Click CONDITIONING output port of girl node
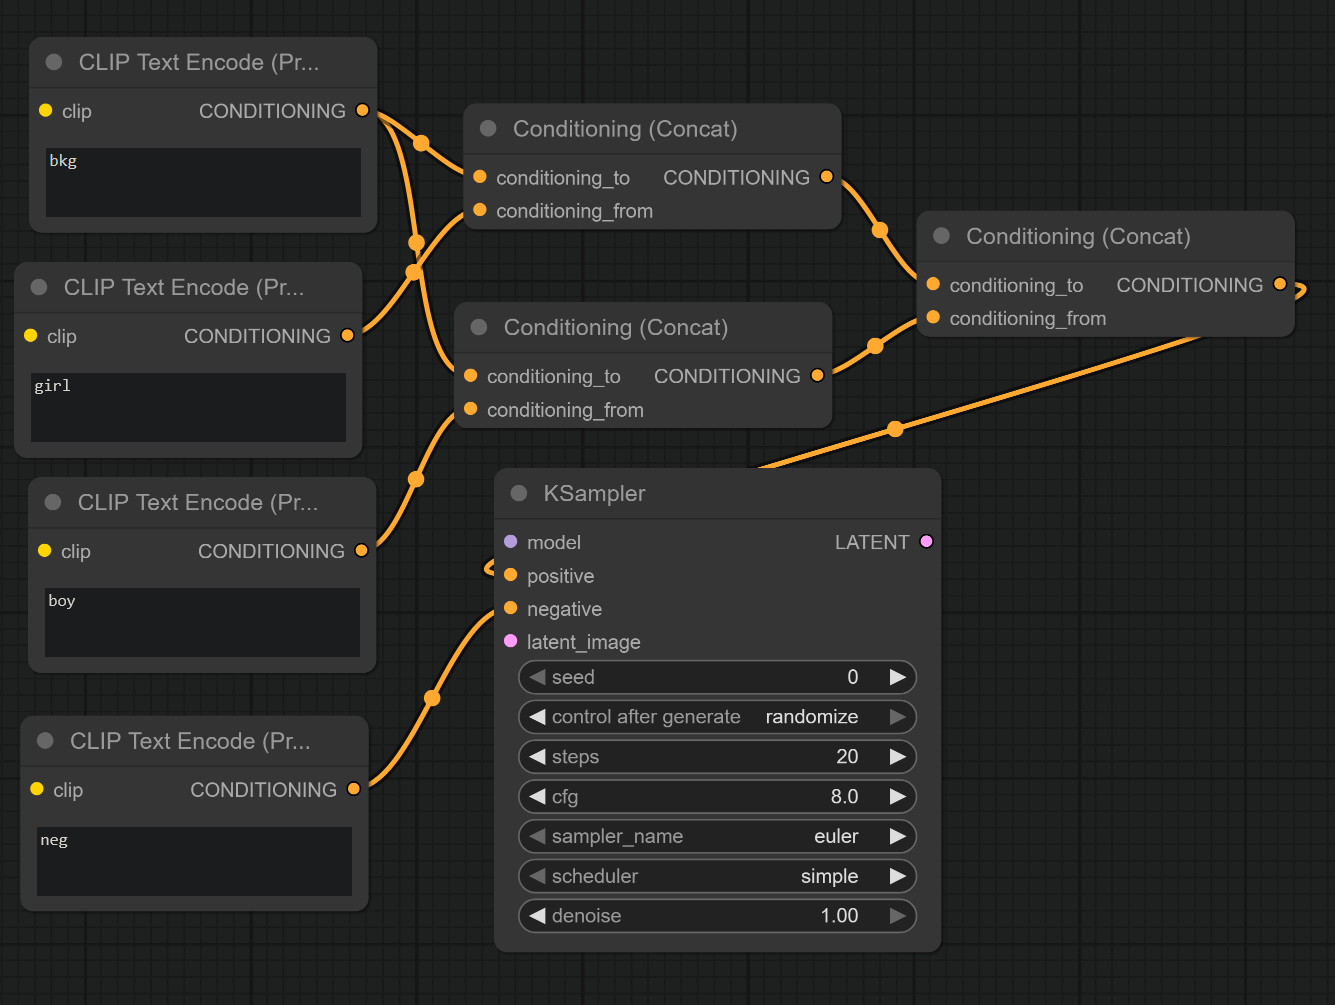 [x=347, y=335]
